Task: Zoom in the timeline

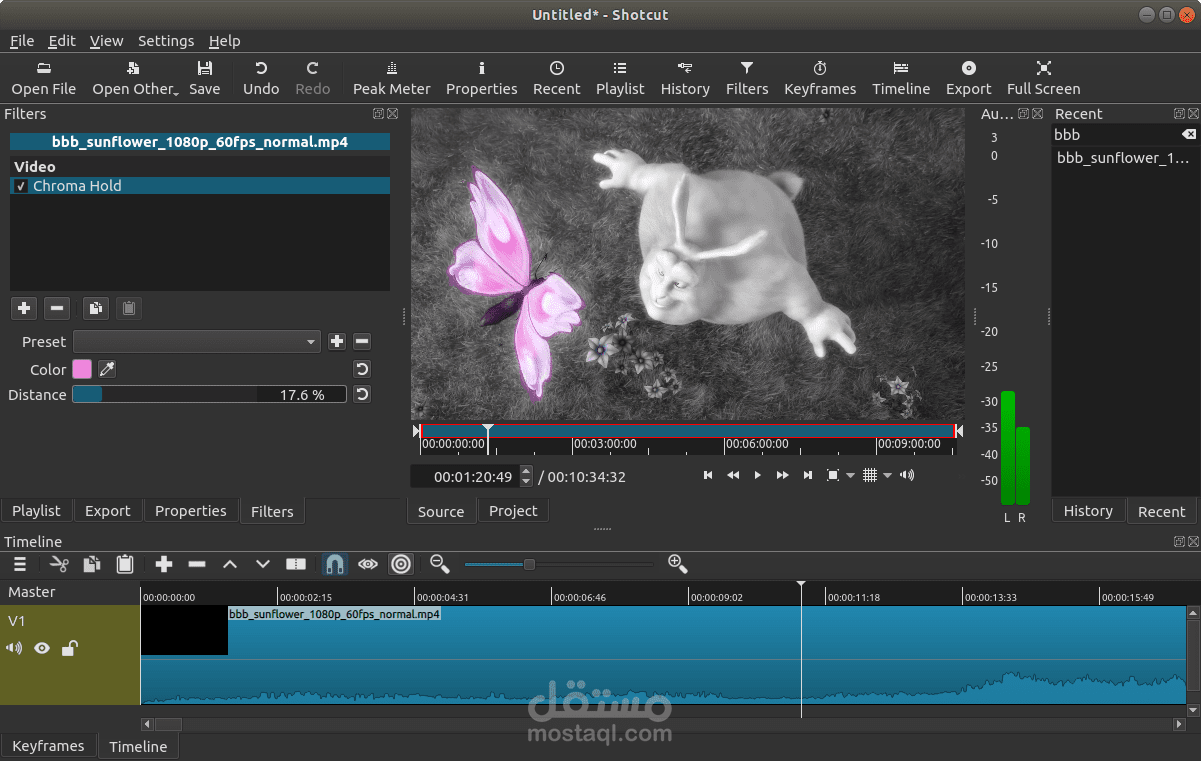Action: 677,564
